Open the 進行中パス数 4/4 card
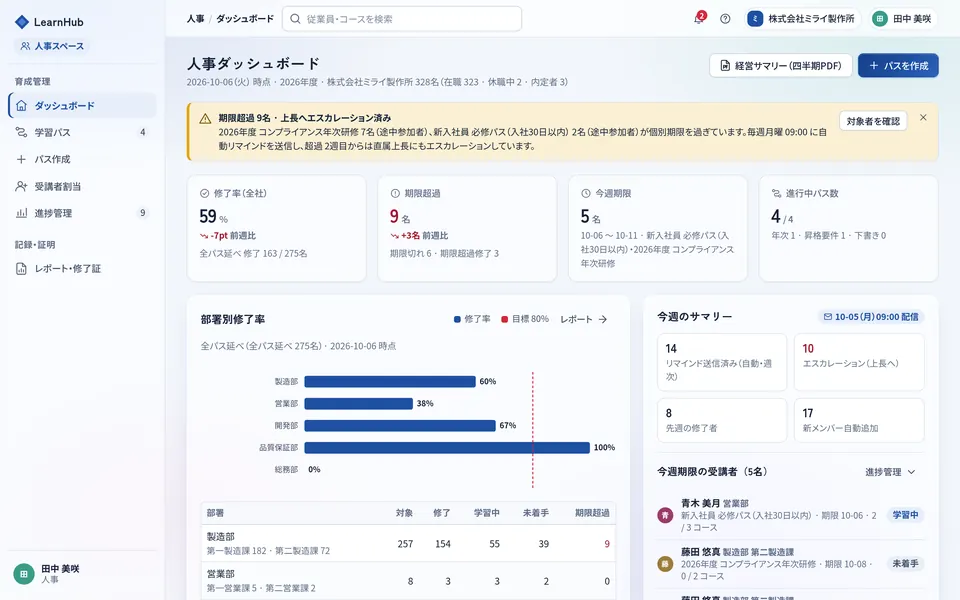The image size is (960, 600). click(x=849, y=228)
